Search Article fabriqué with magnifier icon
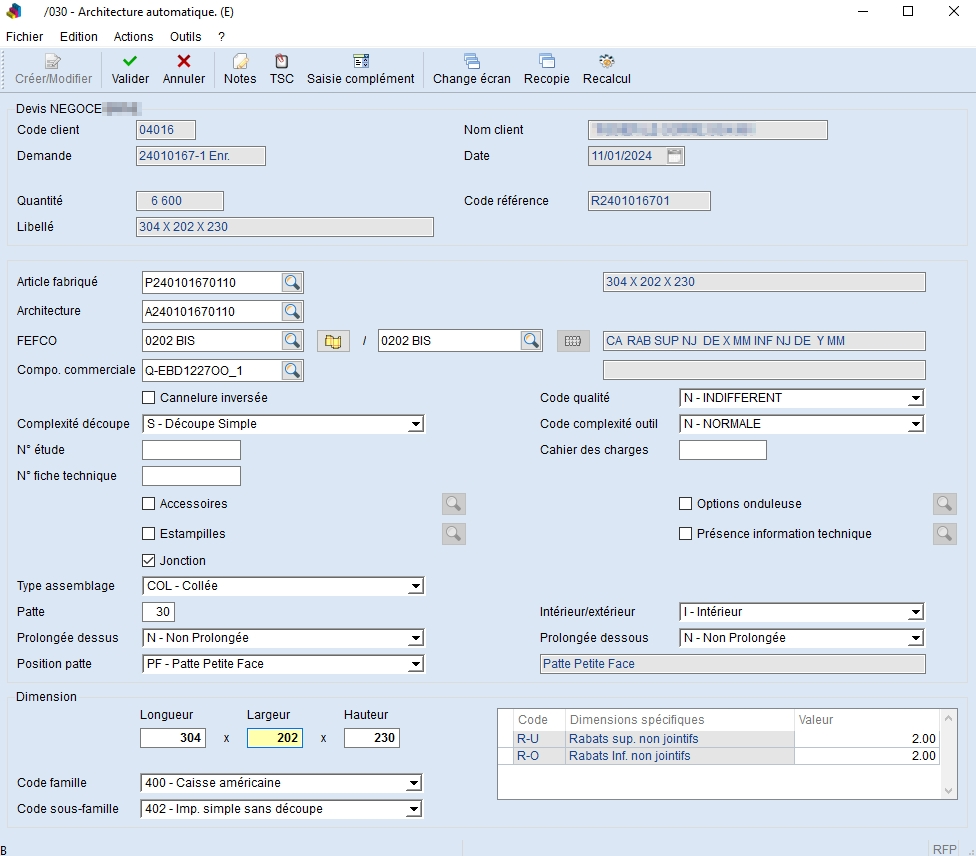The height and width of the screenshot is (856, 976). pos(291,283)
